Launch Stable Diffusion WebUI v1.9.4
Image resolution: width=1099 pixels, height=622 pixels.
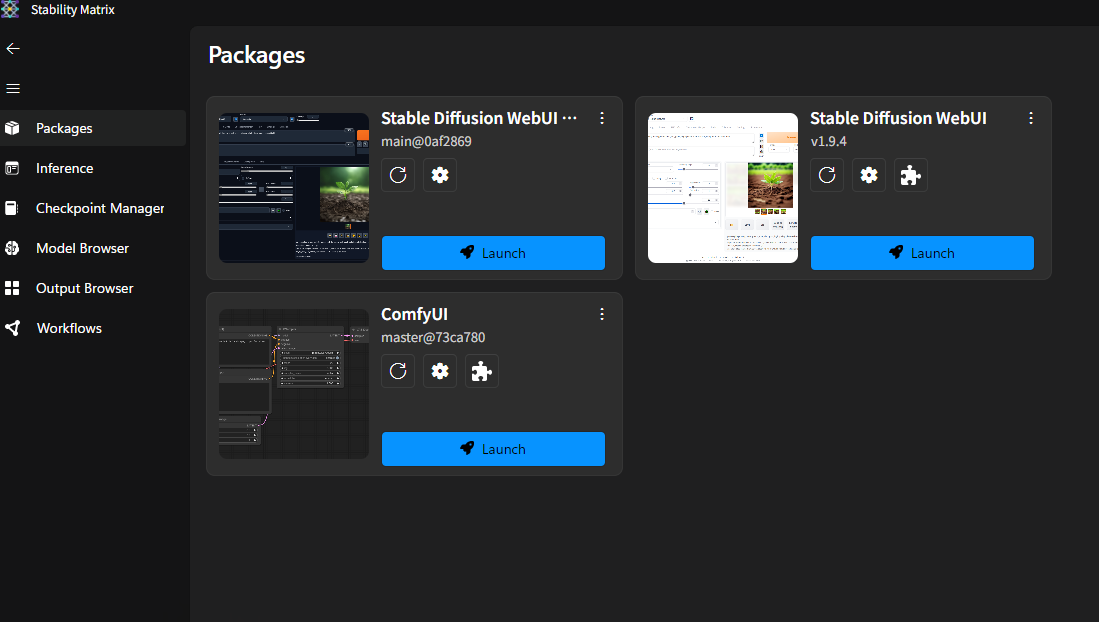tap(922, 253)
